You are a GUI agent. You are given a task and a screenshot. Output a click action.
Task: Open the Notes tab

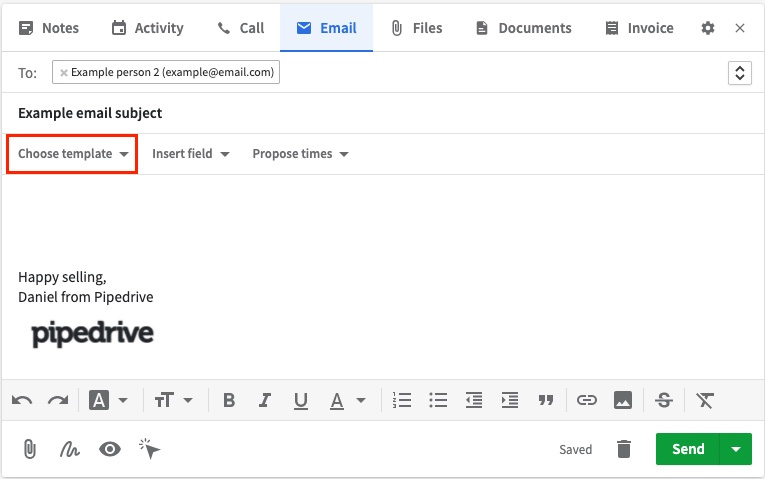pyautogui.click(x=48, y=28)
